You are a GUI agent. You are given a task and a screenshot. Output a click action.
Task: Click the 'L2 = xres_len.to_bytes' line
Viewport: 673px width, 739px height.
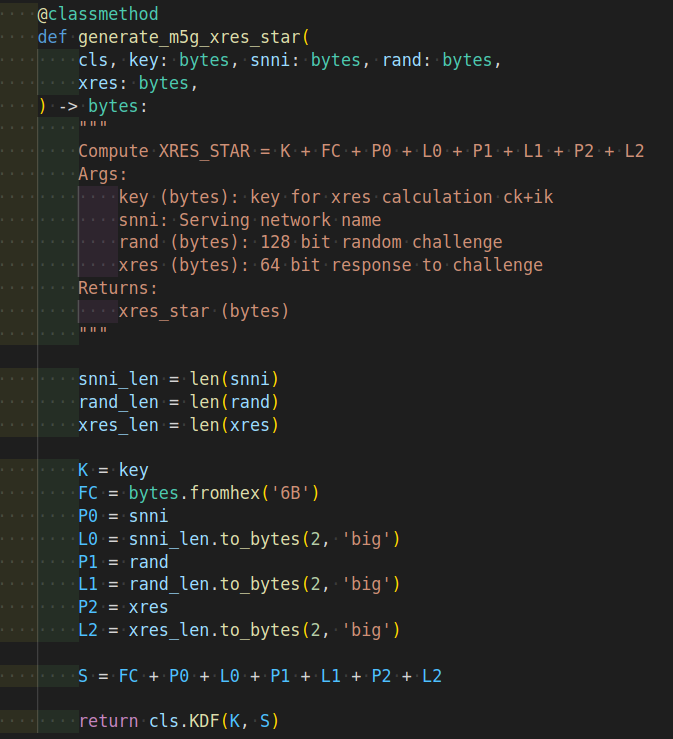point(239,630)
